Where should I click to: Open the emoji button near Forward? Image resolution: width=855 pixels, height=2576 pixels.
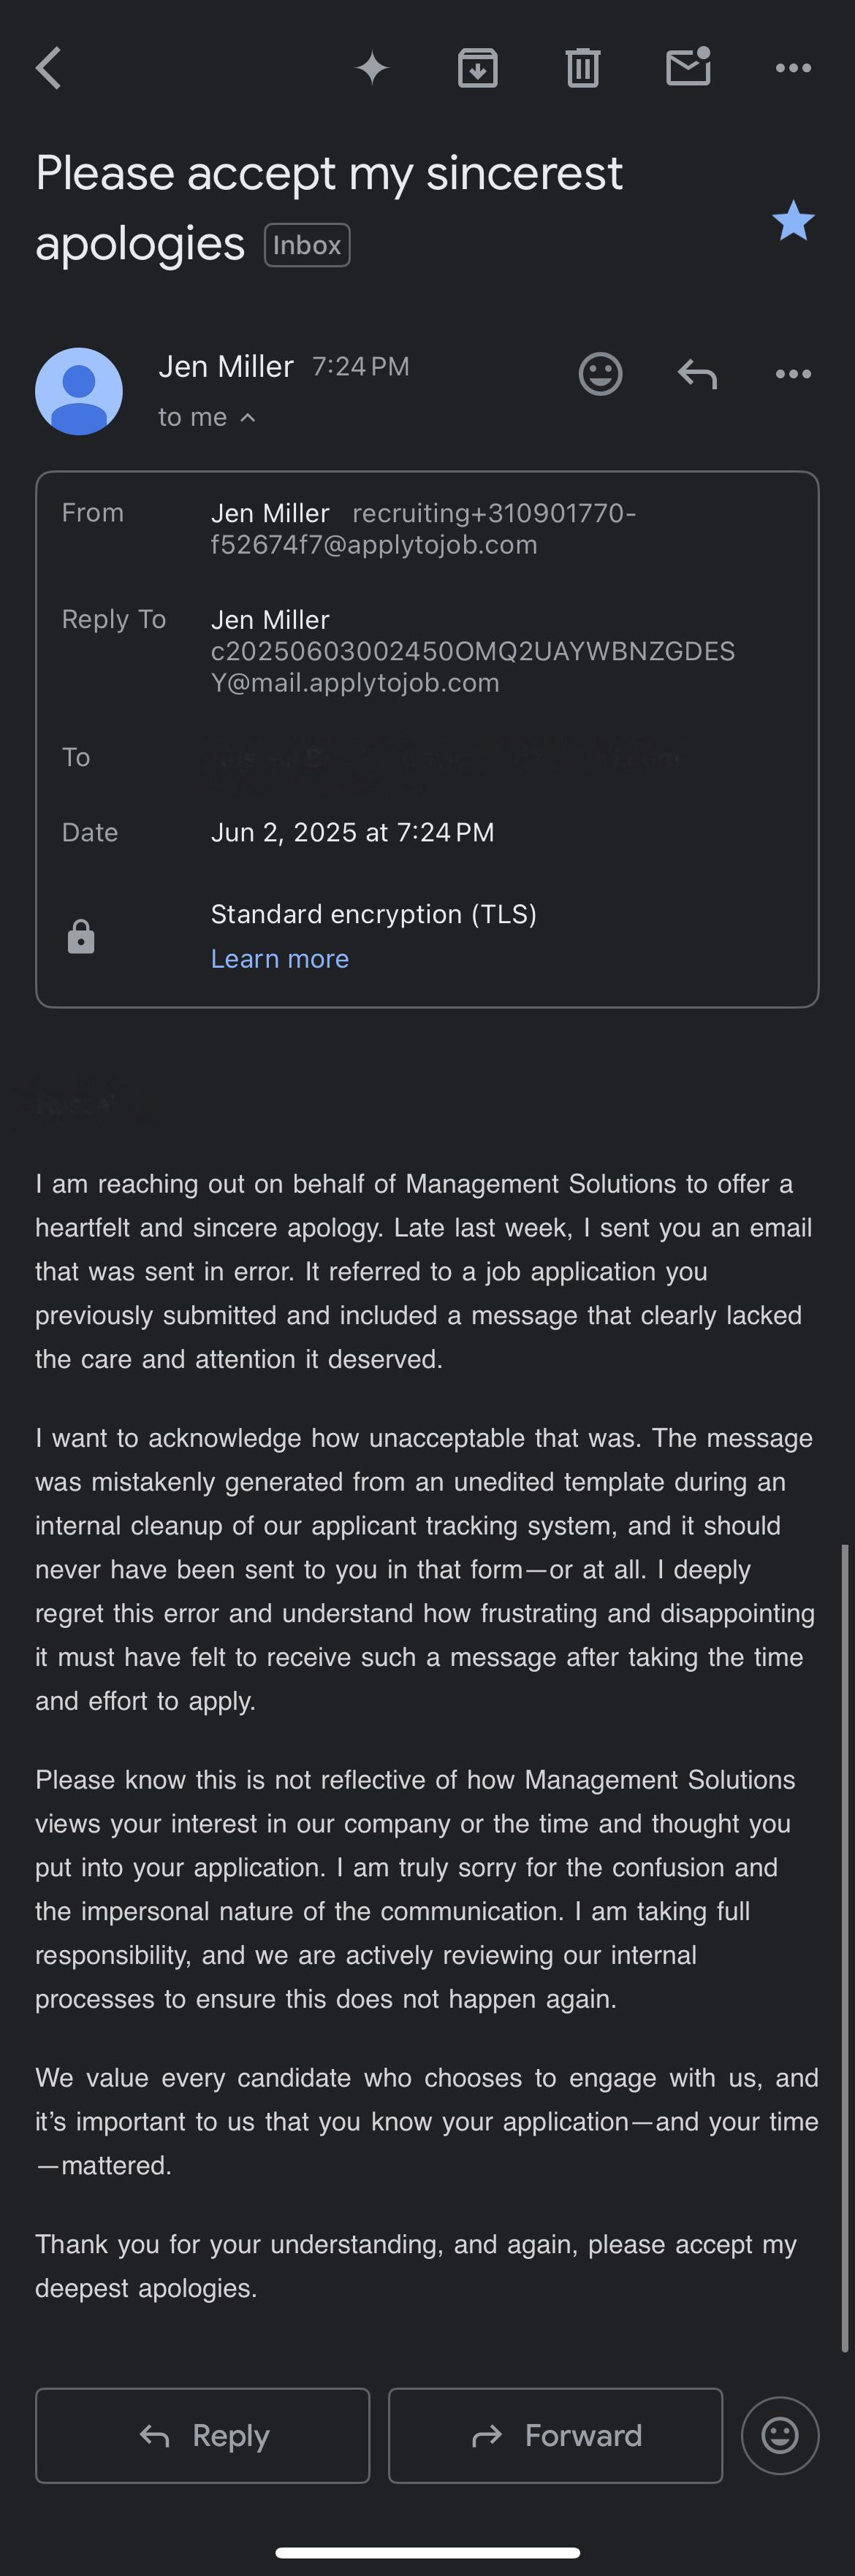pos(780,2435)
